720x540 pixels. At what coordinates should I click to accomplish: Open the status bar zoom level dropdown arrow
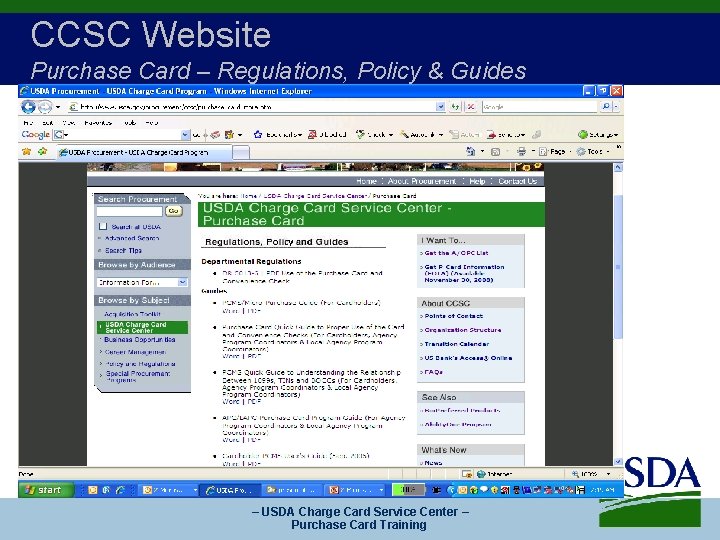click(x=608, y=474)
